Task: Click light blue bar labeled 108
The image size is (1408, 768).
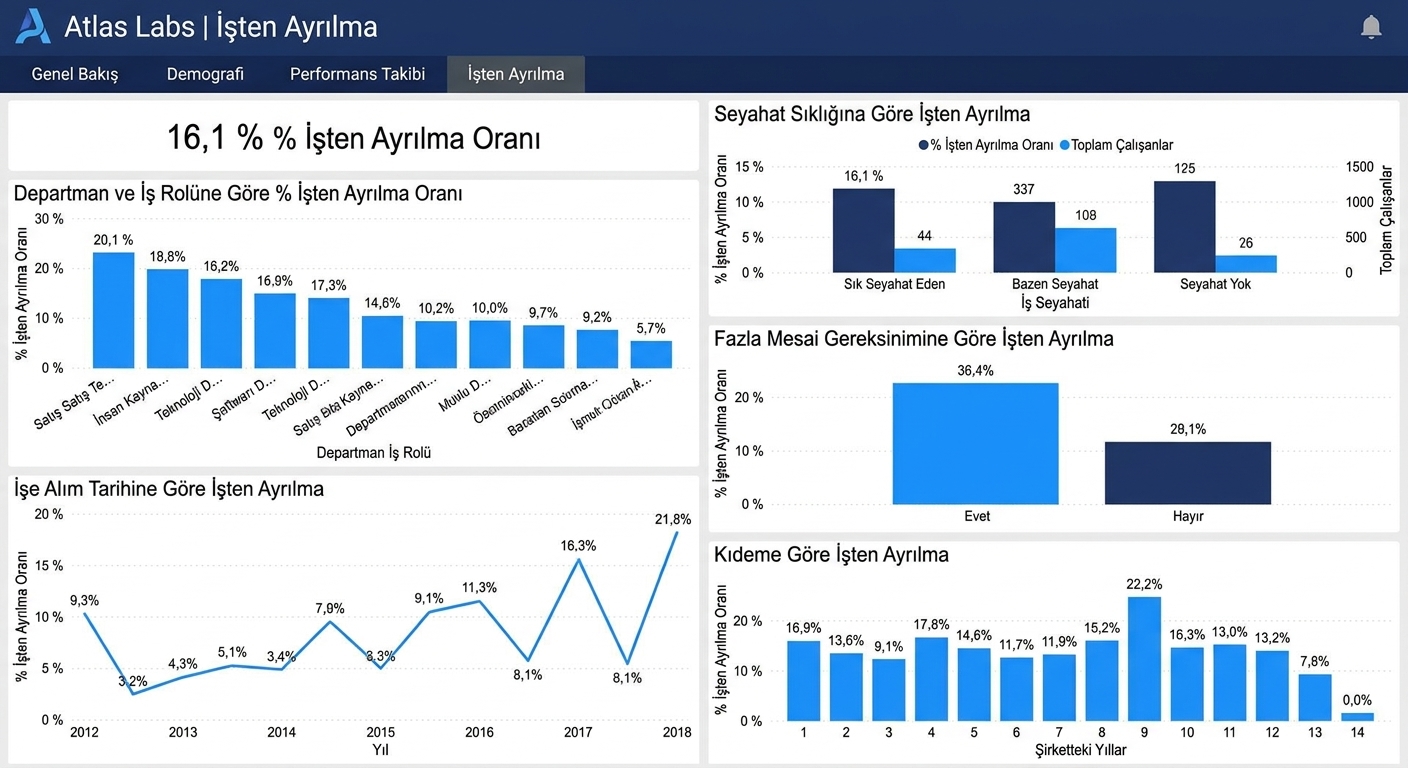Action: click(1085, 250)
